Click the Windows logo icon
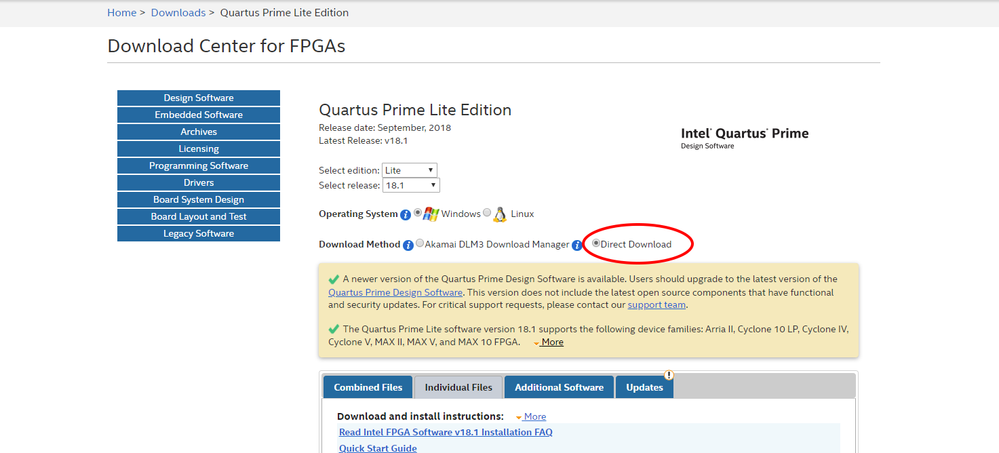Image resolution: width=999 pixels, height=453 pixels. click(431, 214)
